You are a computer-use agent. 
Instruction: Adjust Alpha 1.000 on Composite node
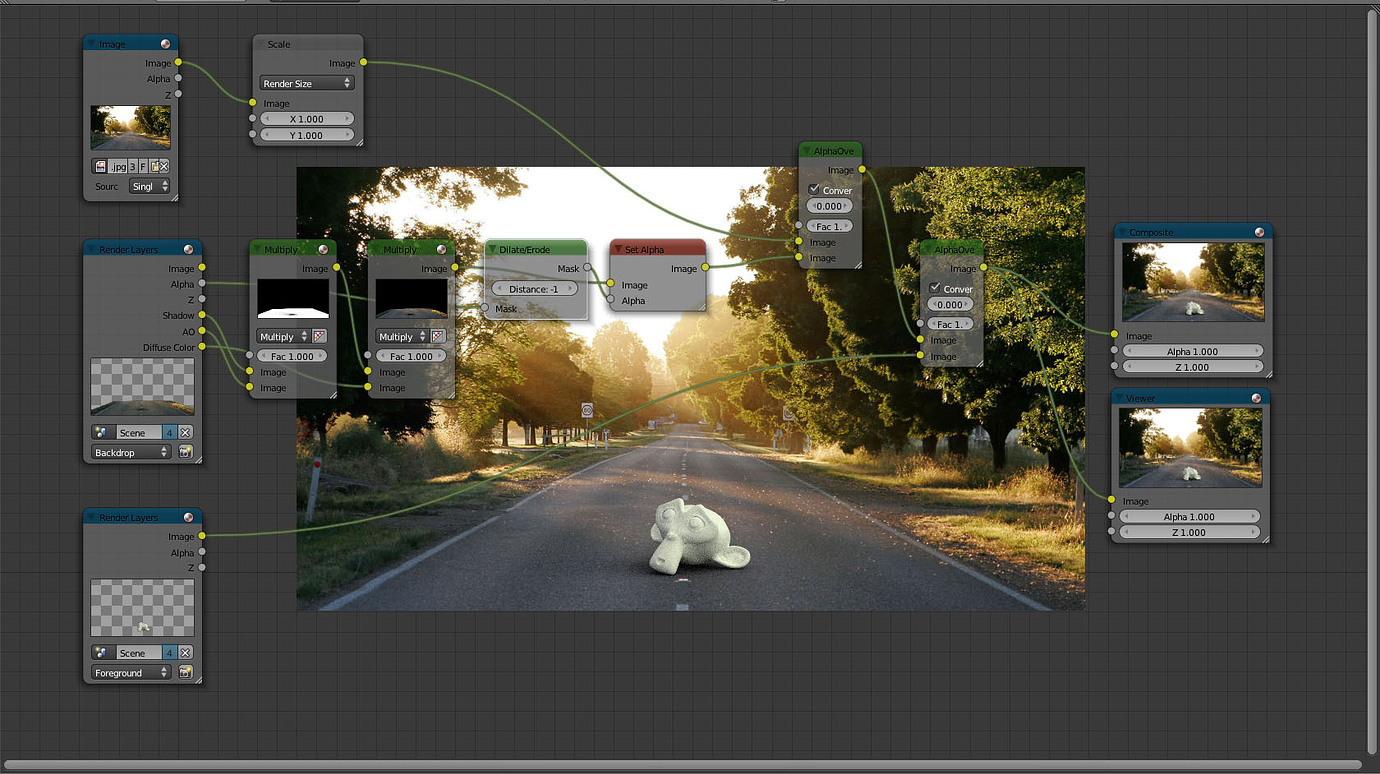pyautogui.click(x=1193, y=352)
